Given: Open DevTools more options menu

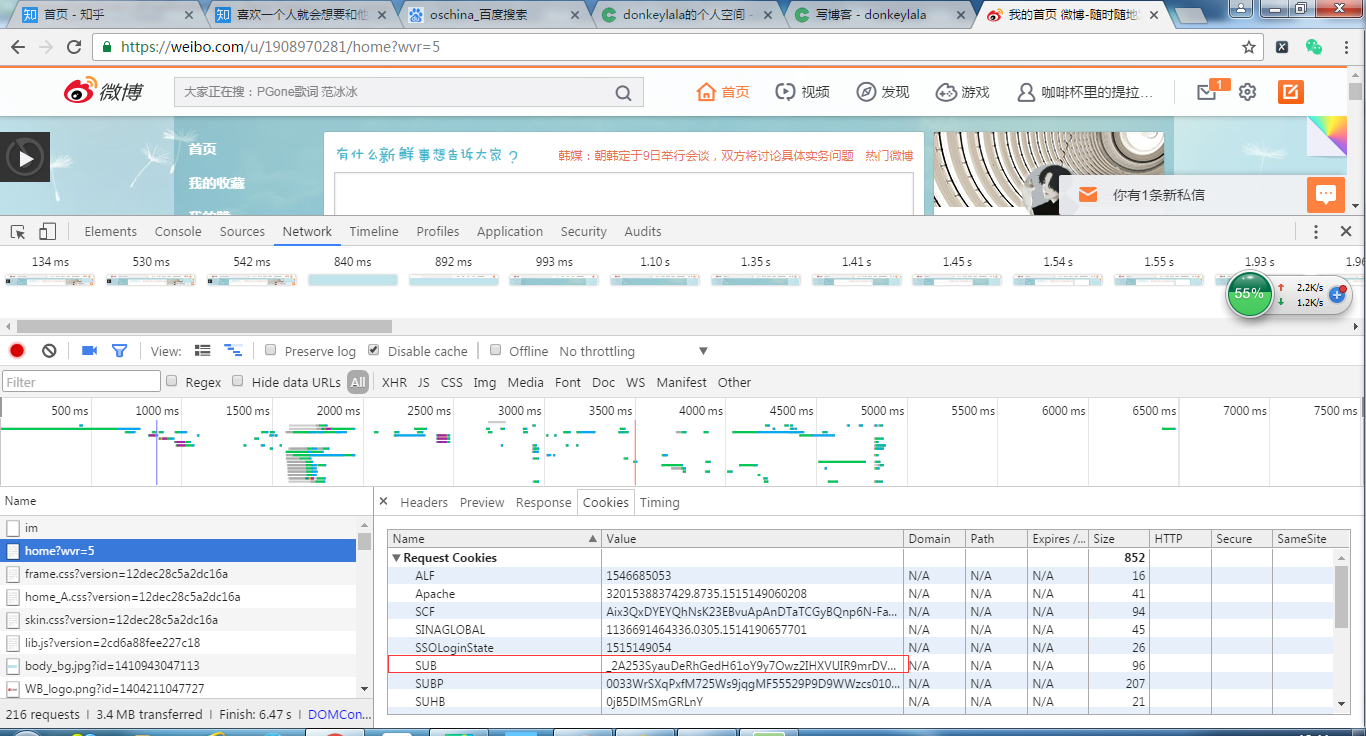Looking at the screenshot, I should 1317,231.
